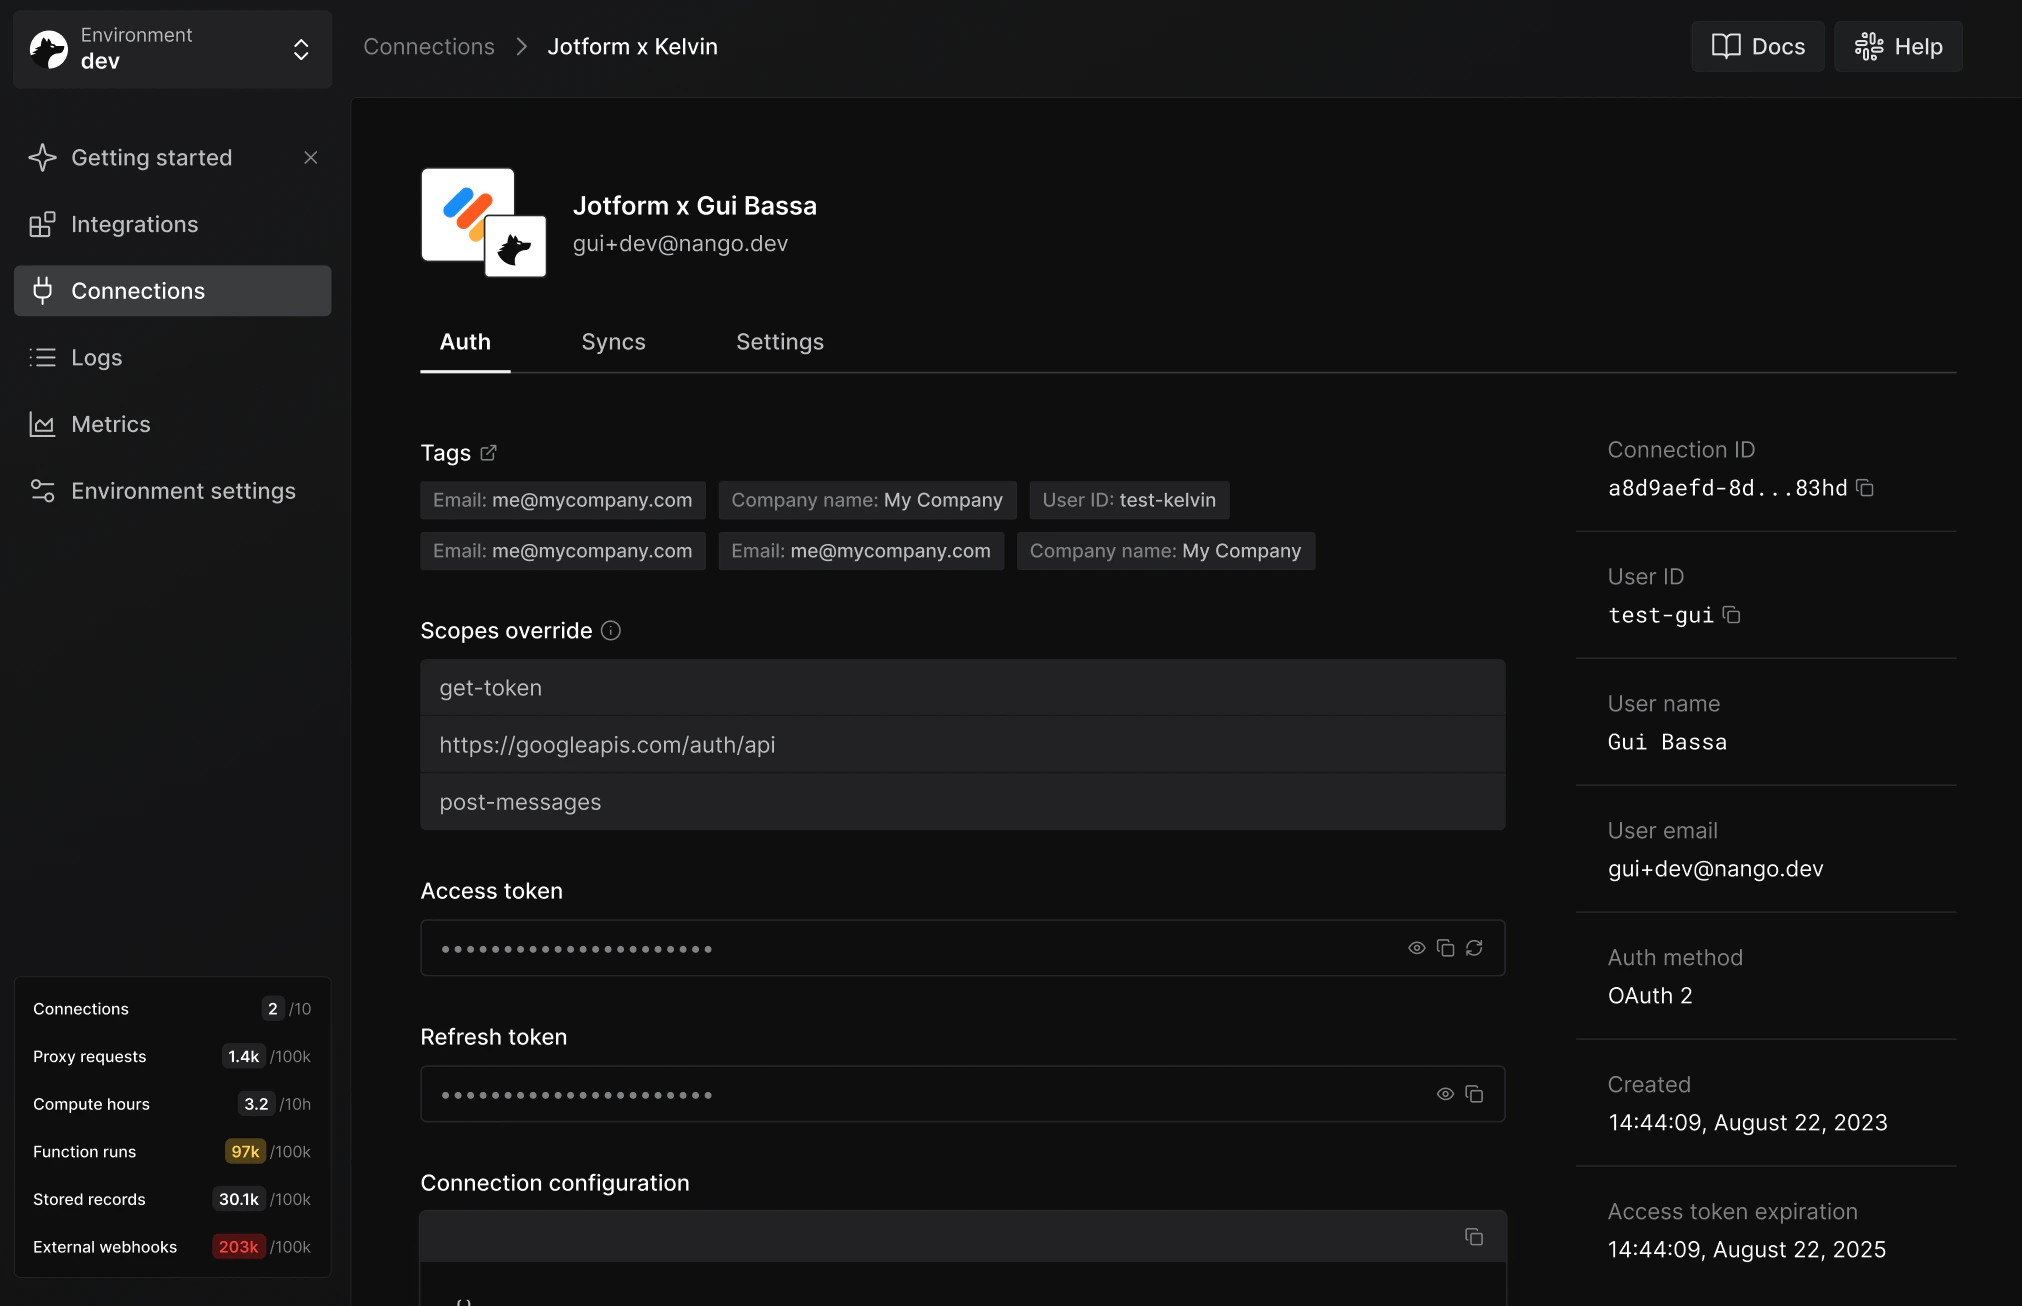This screenshot has height=1306, width=2022.
Task: Copy the Connection ID value
Action: coord(1864,488)
